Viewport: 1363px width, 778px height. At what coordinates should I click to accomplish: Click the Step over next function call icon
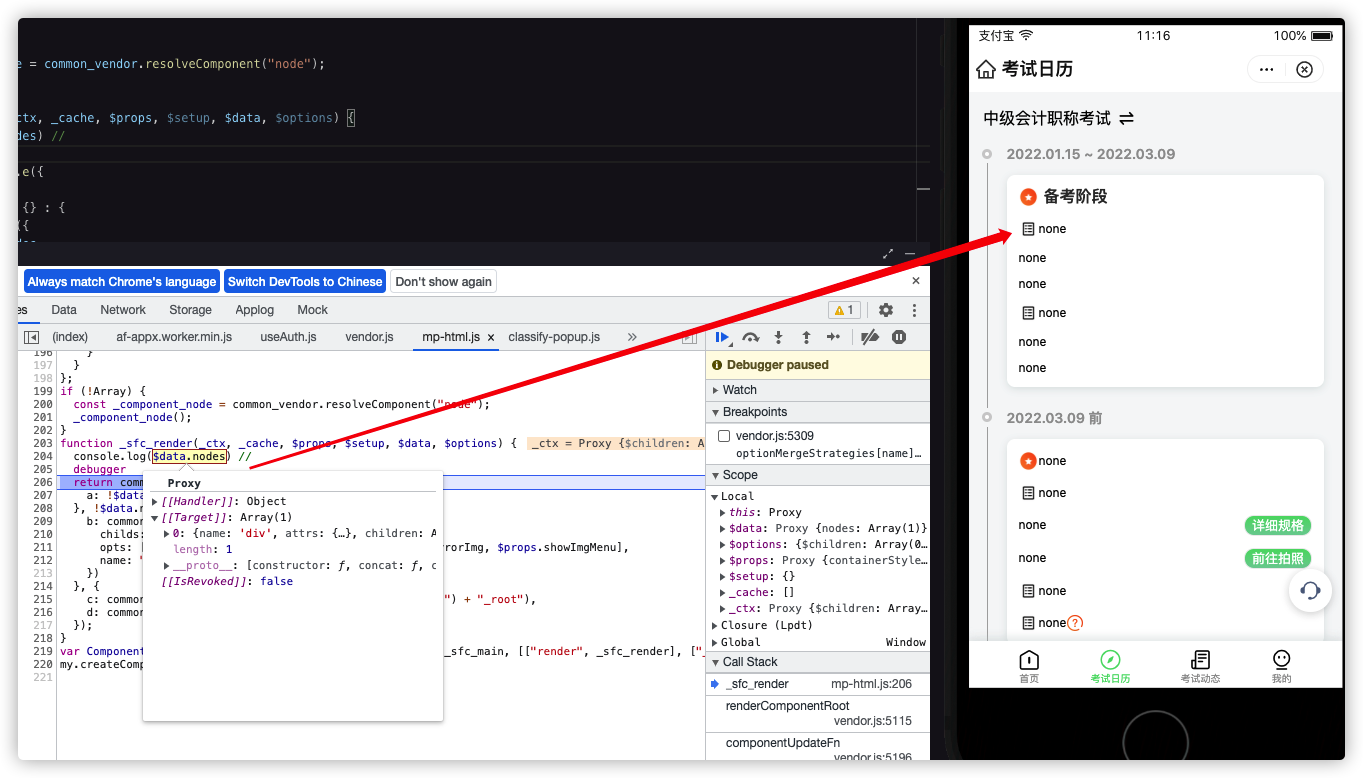[751, 337]
